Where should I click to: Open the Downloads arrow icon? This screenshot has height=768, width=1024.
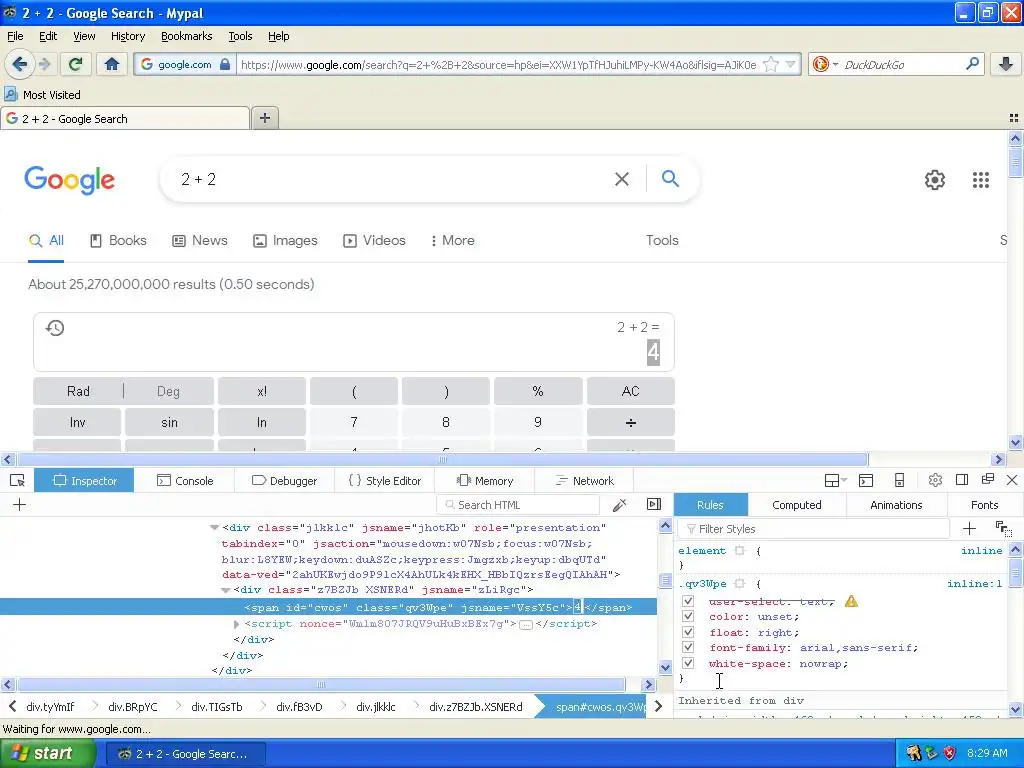click(1006, 64)
